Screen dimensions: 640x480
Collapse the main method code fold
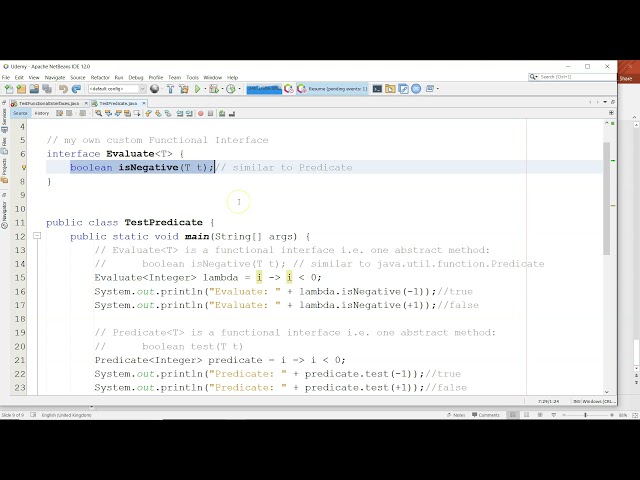click(37, 236)
